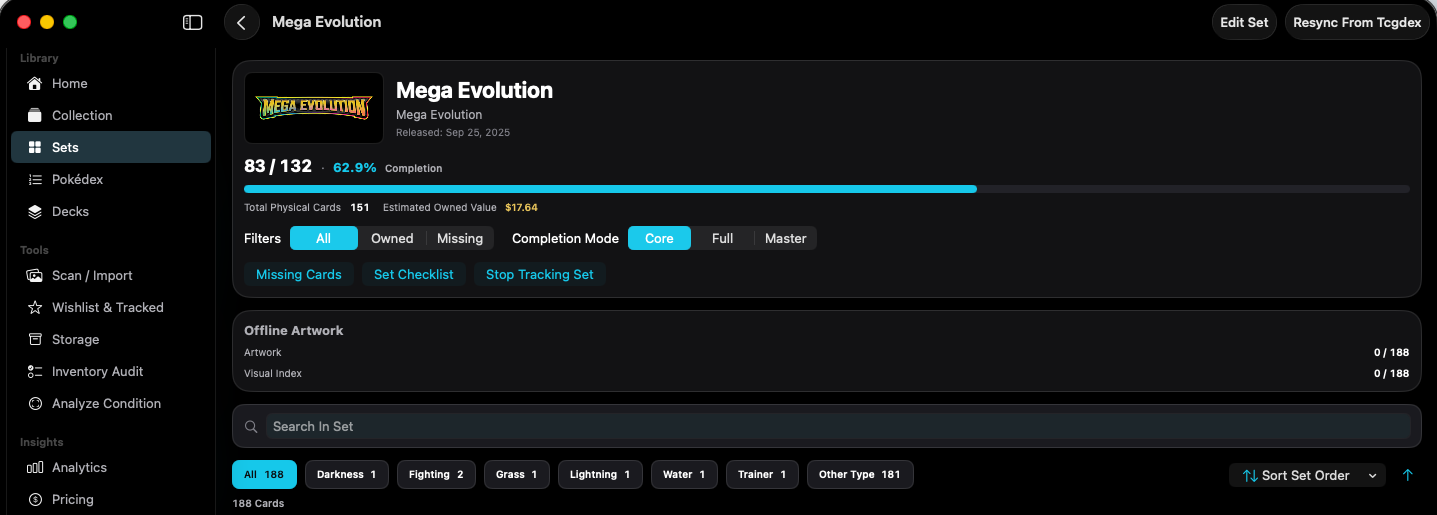Click the magnifier icon in search
The width and height of the screenshot is (1437, 515).
[x=252, y=426]
